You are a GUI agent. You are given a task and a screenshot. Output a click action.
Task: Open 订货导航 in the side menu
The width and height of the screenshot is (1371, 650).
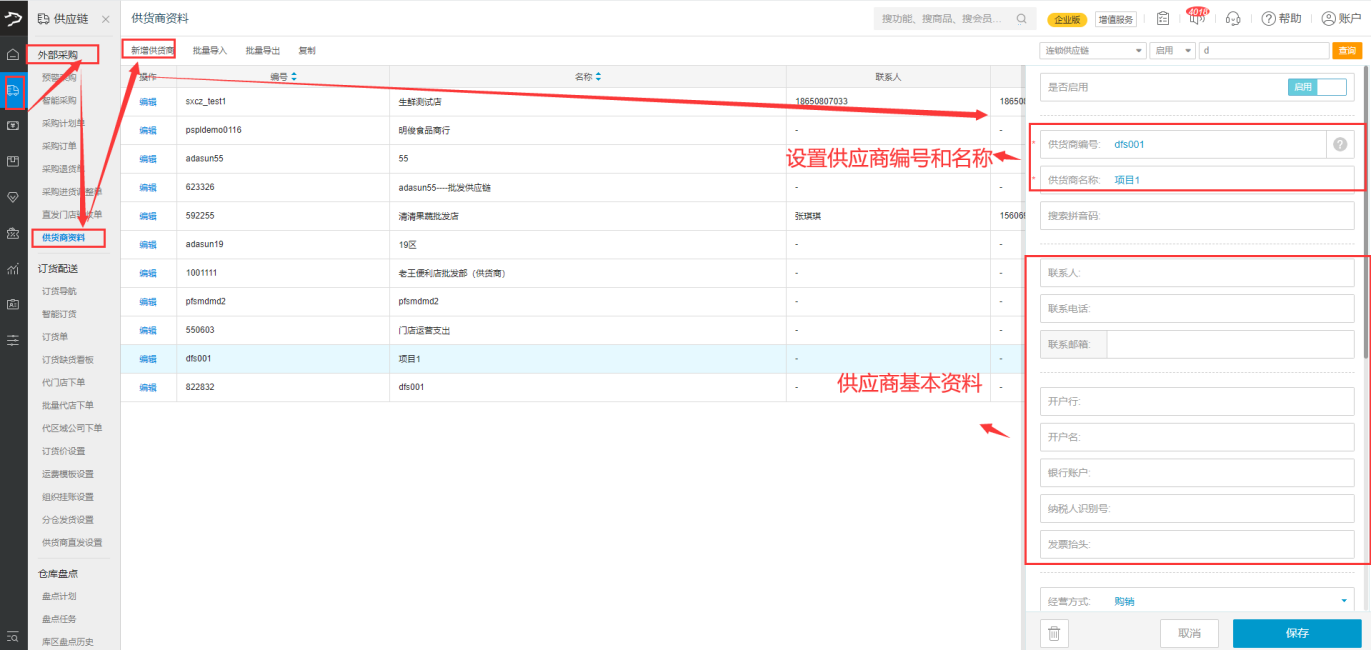(59, 291)
